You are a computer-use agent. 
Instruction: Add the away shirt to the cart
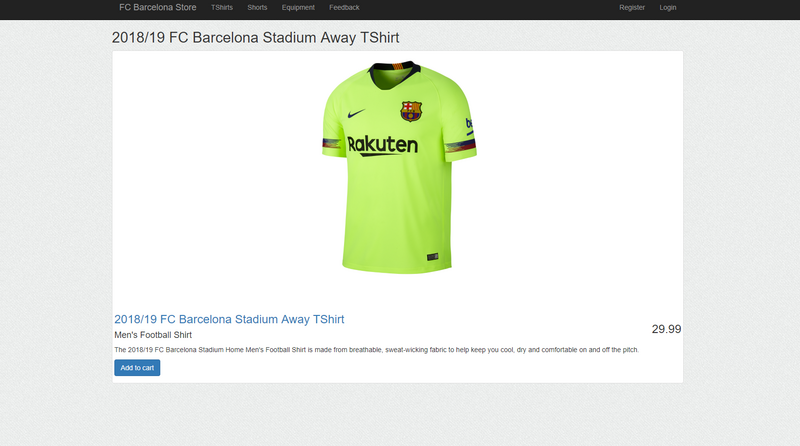click(x=137, y=368)
